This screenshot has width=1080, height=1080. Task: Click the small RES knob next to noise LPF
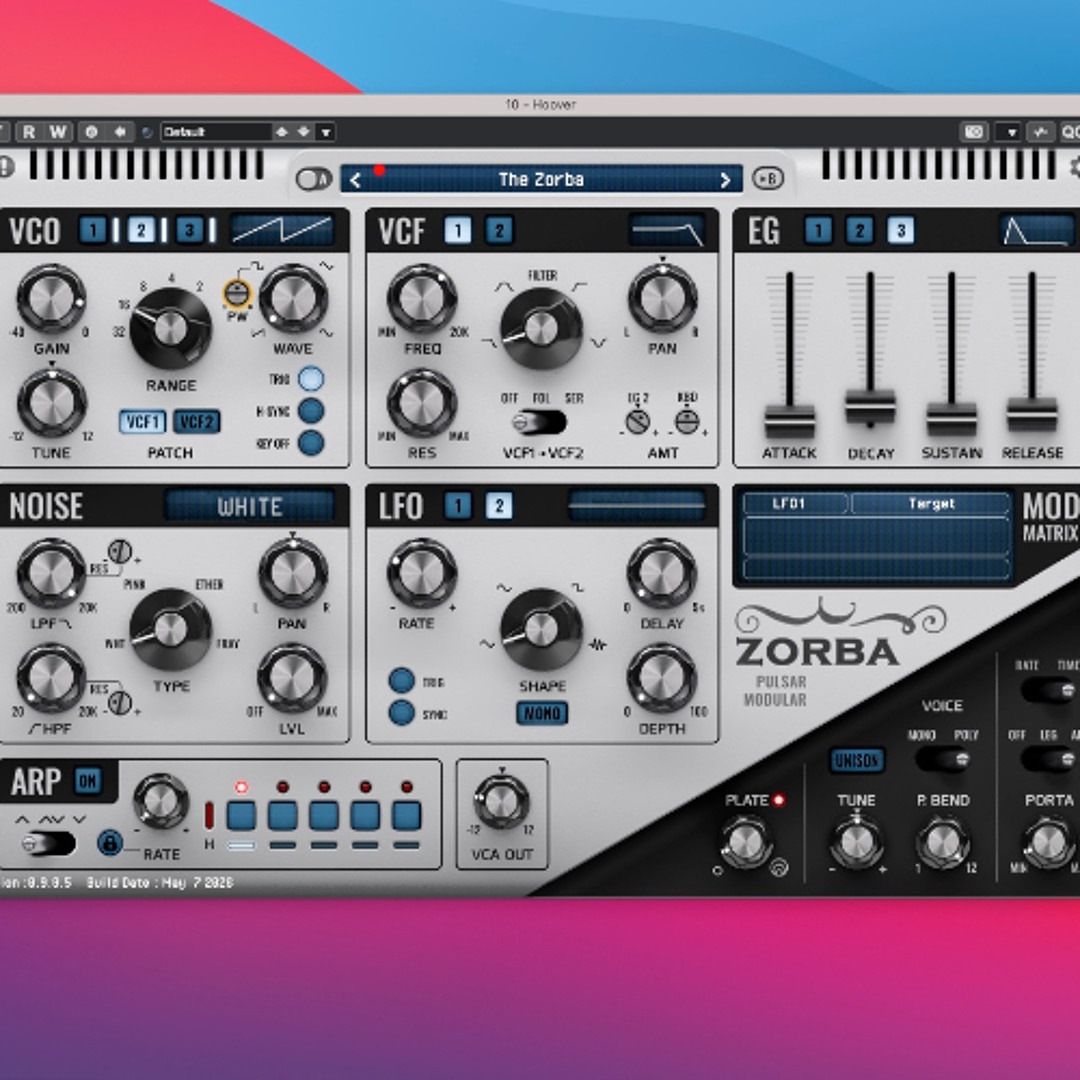click(120, 552)
